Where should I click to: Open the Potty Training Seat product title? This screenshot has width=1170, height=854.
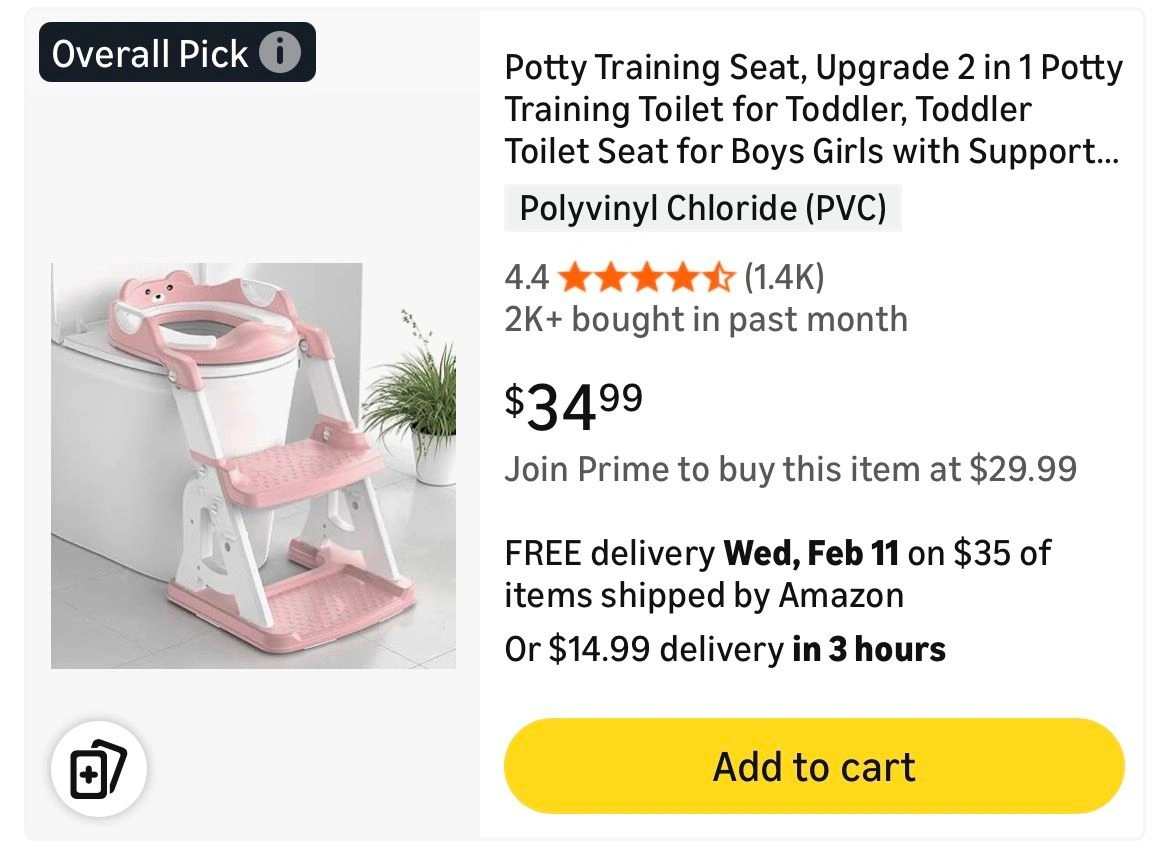(812, 109)
